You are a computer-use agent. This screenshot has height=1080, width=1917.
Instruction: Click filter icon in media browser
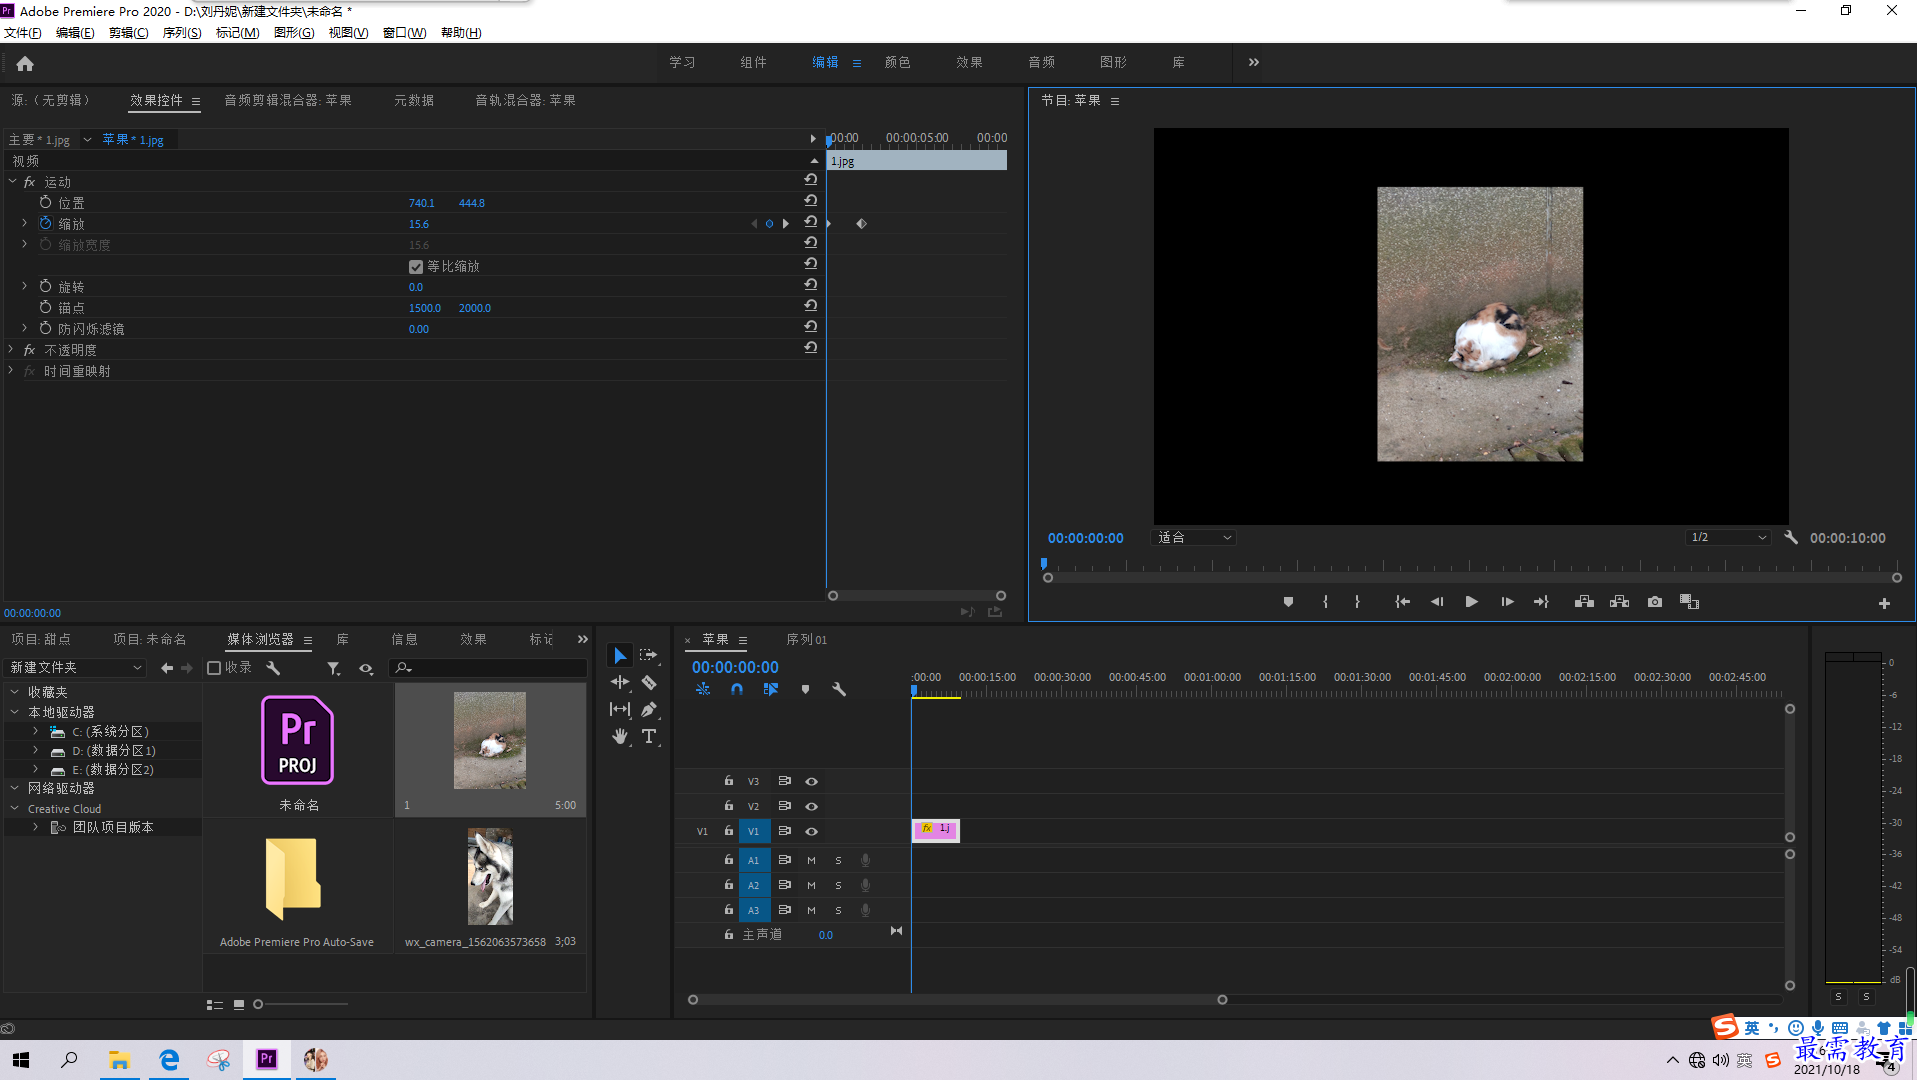[x=333, y=668]
